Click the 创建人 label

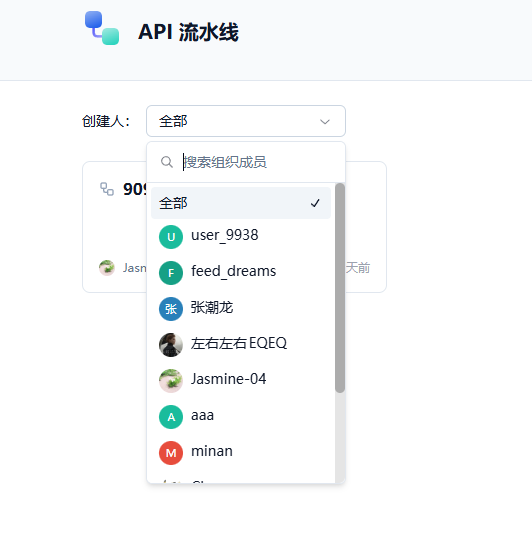click(x=106, y=121)
